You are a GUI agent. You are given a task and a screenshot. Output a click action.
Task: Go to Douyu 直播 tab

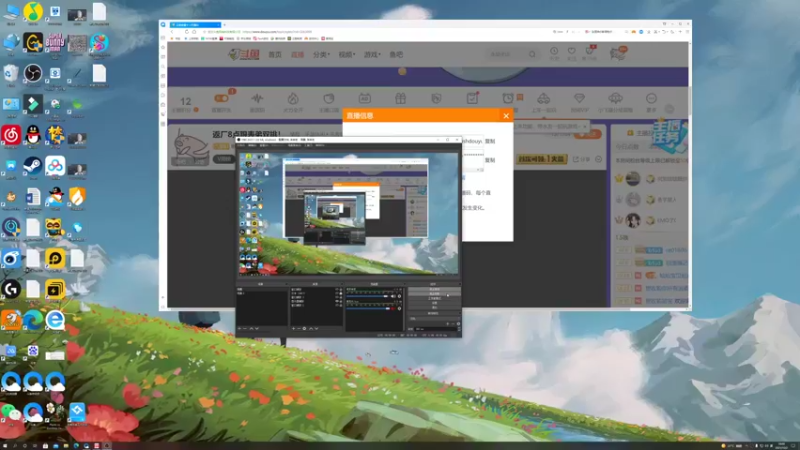click(297, 54)
